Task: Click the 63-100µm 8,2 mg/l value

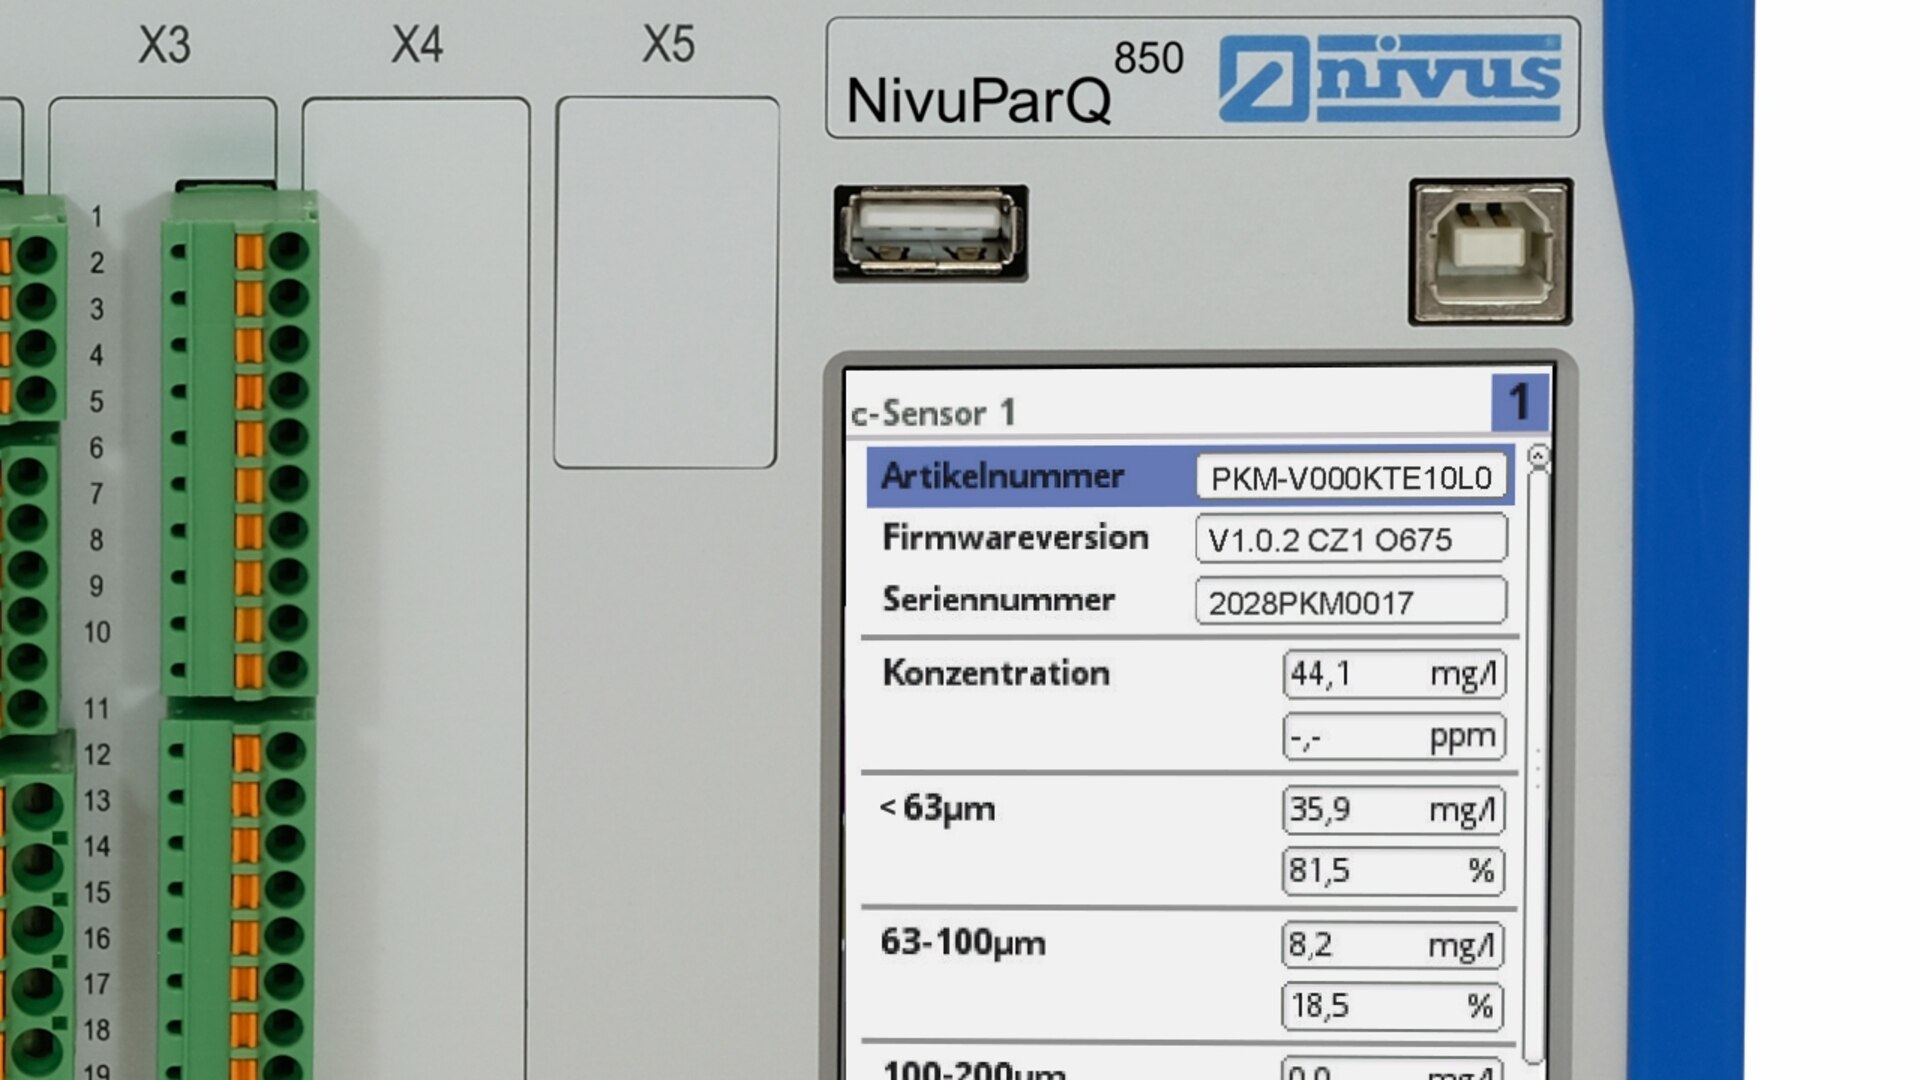Action: coord(1392,944)
